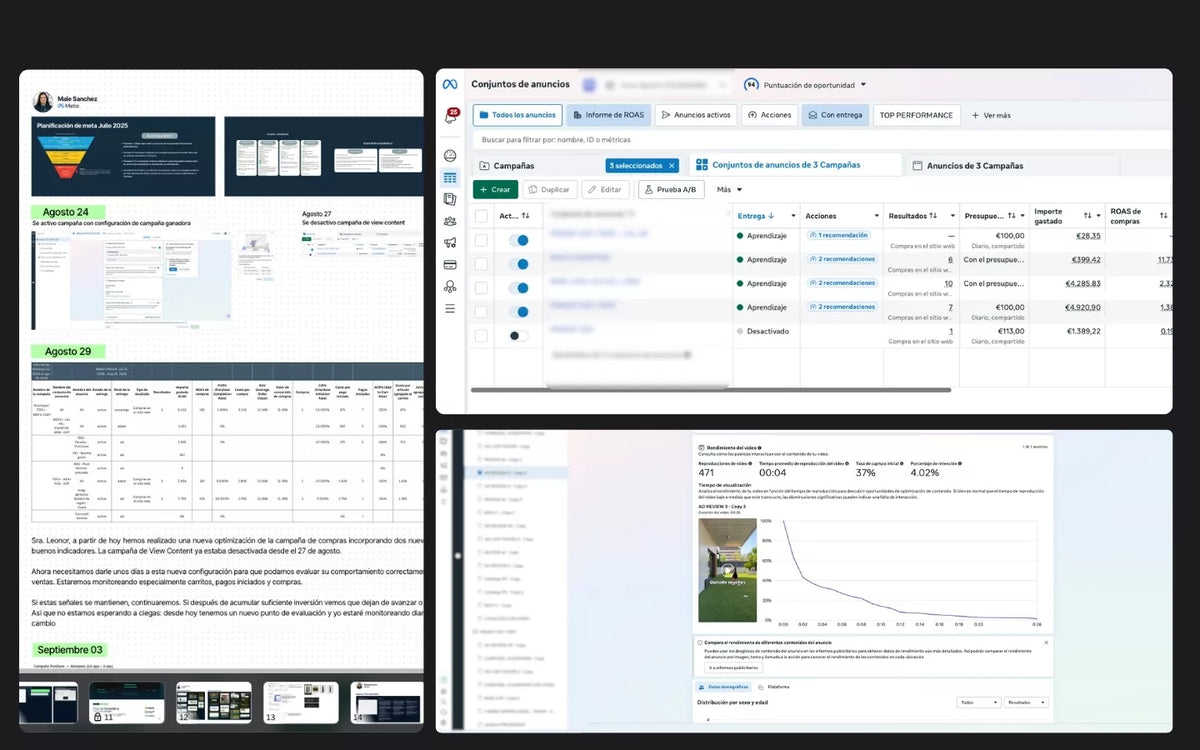The width and height of the screenshot is (1200, 750).
Task: Open notifications bell showing 25 alerts
Action: (x=452, y=116)
